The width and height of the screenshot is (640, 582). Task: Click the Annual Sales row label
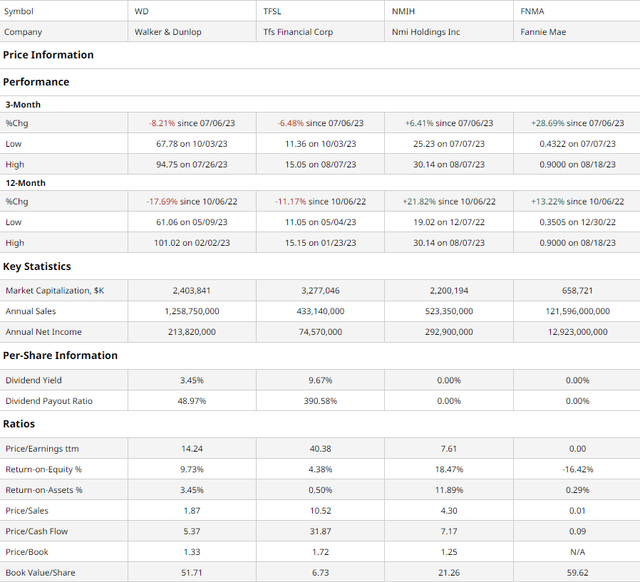[31, 311]
